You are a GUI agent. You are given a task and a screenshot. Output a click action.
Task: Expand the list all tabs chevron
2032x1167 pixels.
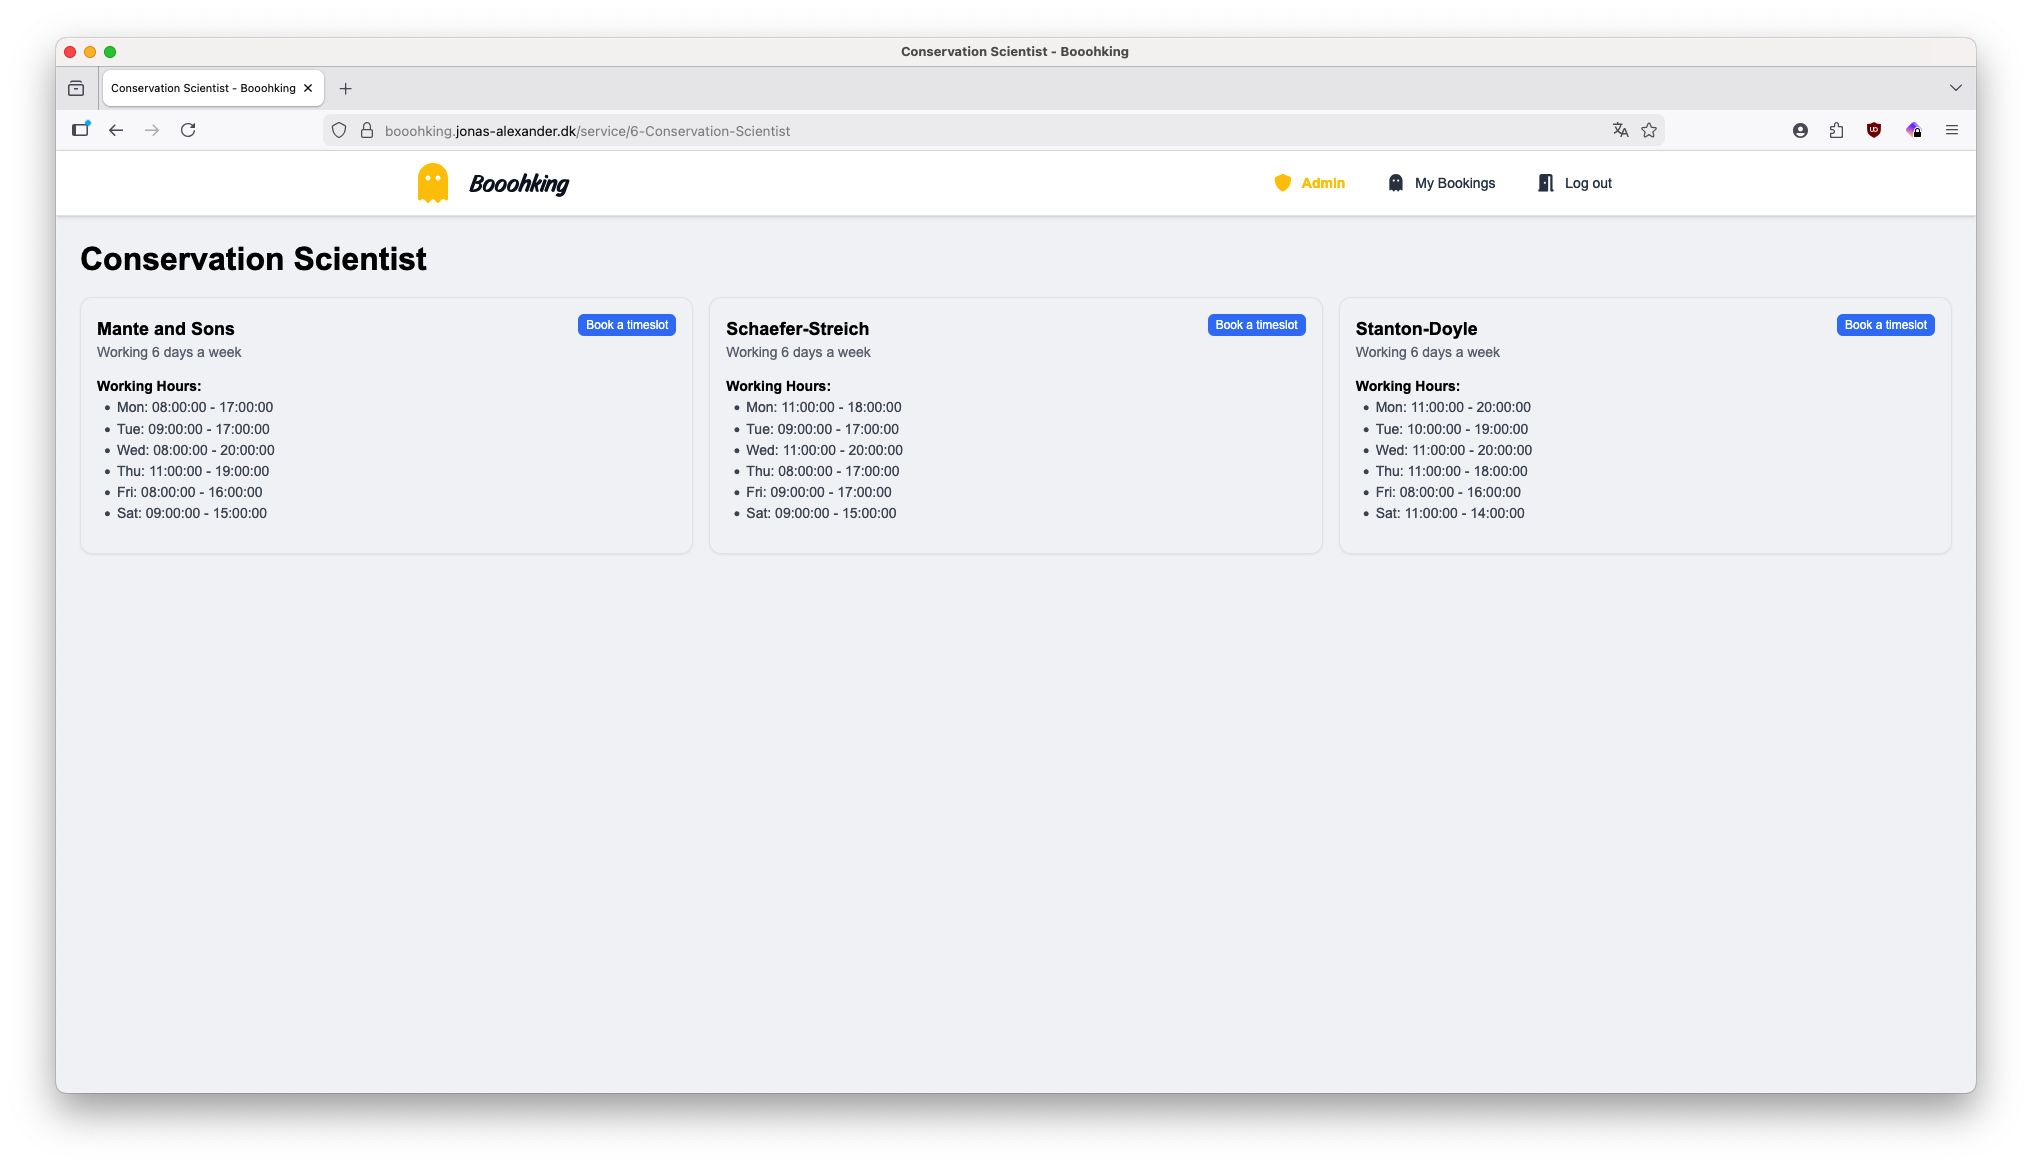point(1955,88)
